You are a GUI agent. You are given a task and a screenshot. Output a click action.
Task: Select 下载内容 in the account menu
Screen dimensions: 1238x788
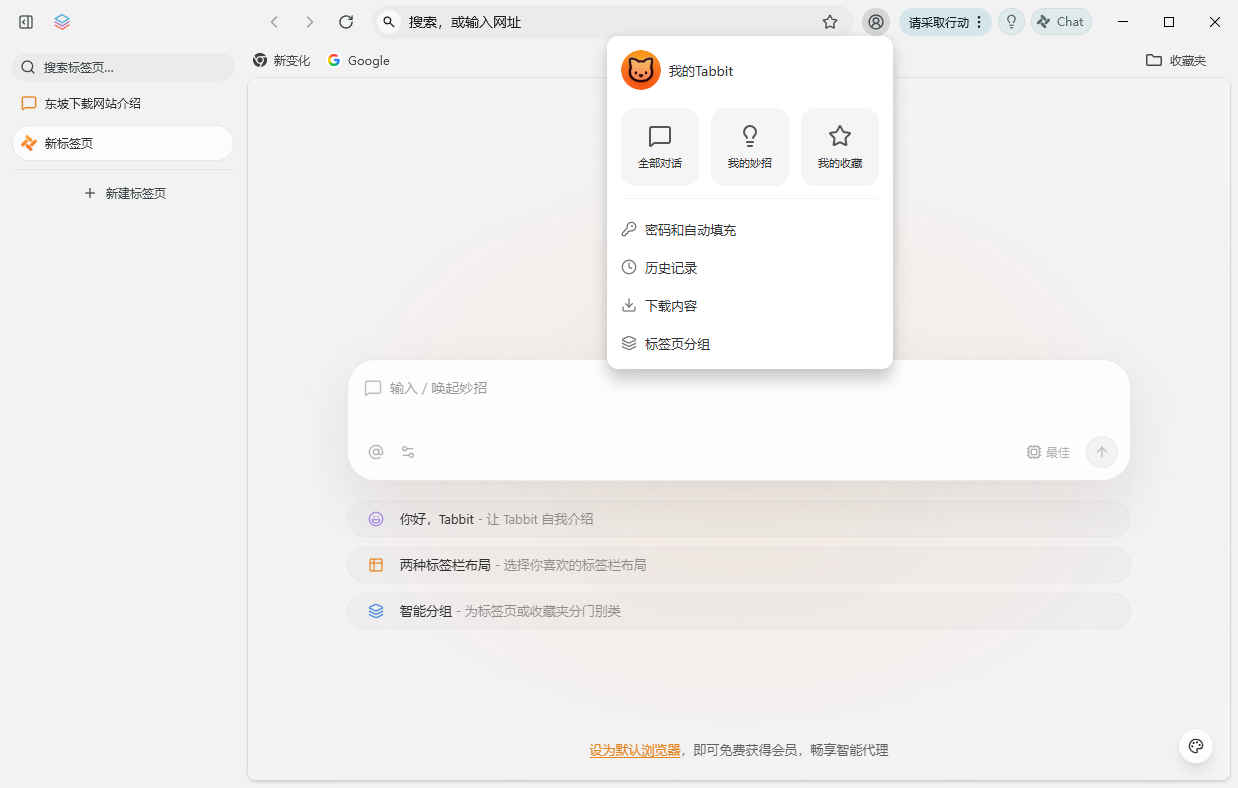tap(670, 305)
